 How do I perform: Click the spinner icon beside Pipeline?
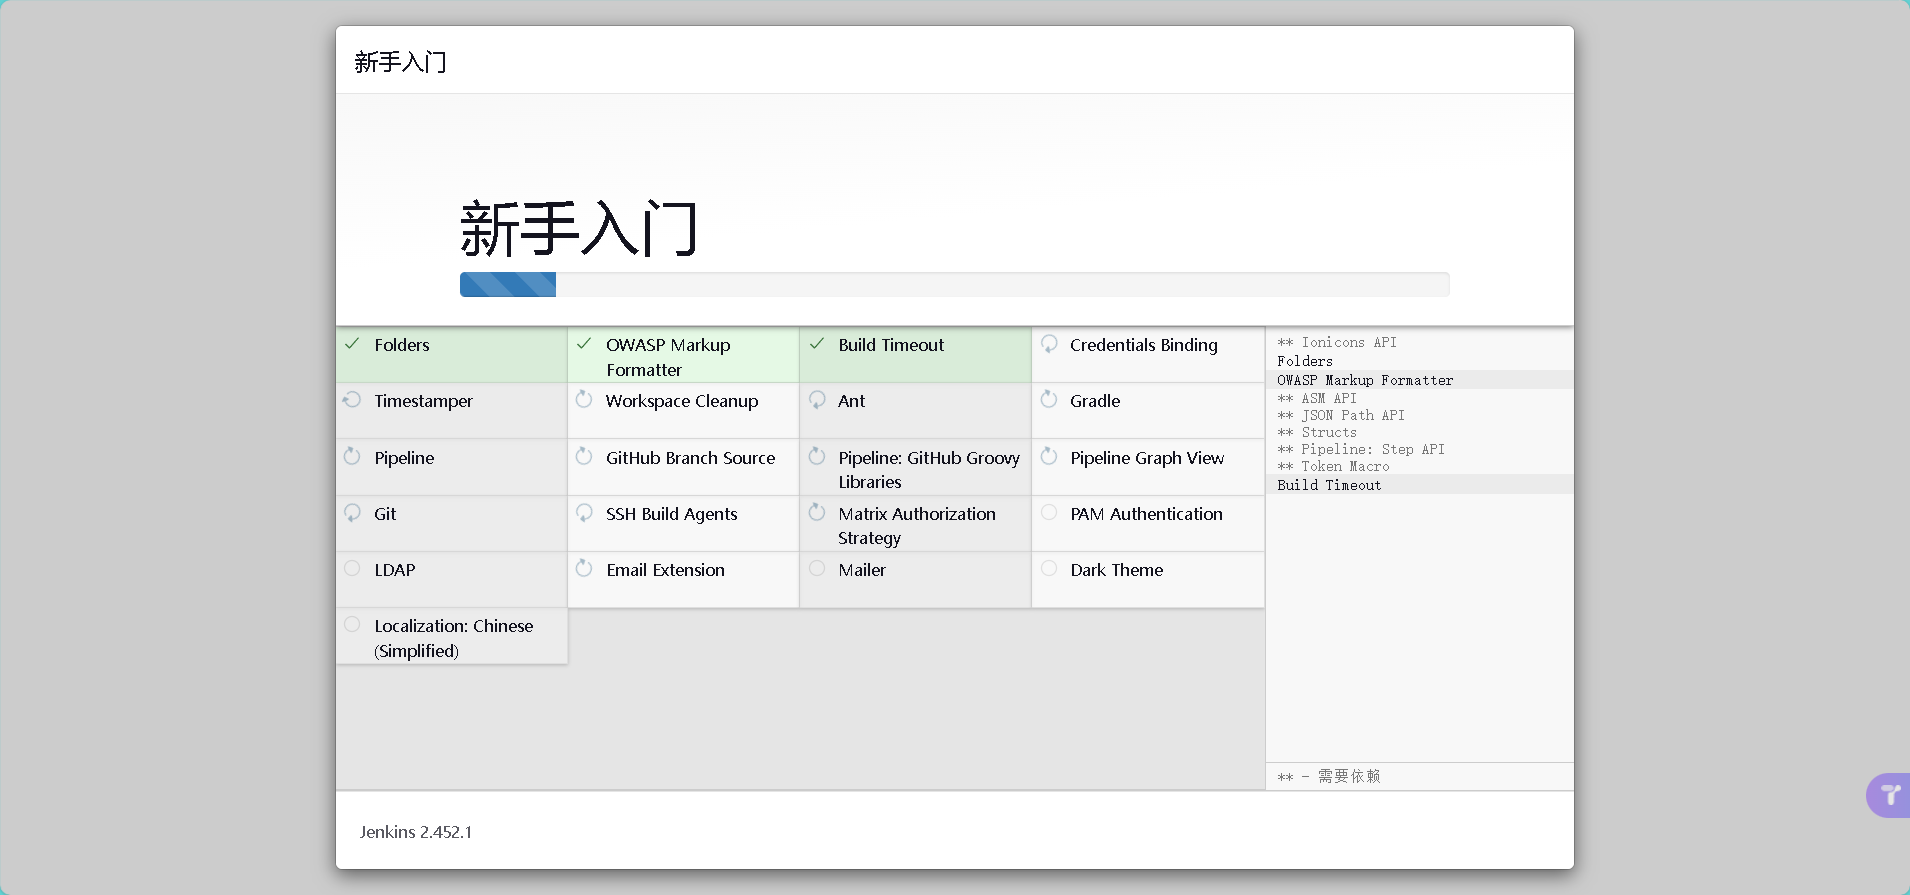[352, 457]
